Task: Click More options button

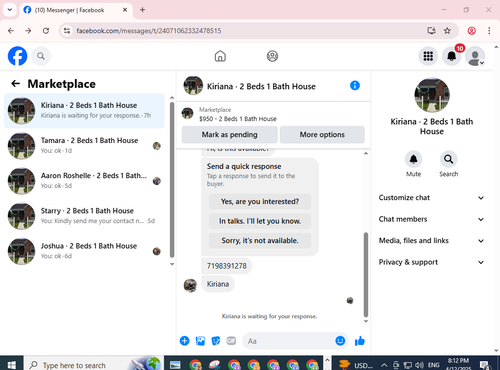Action: (322, 135)
